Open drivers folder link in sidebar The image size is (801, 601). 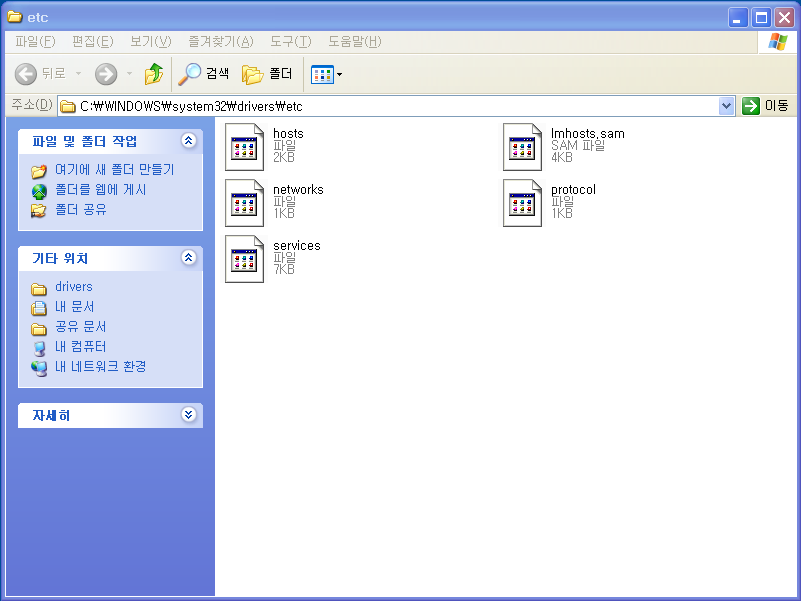(74, 287)
